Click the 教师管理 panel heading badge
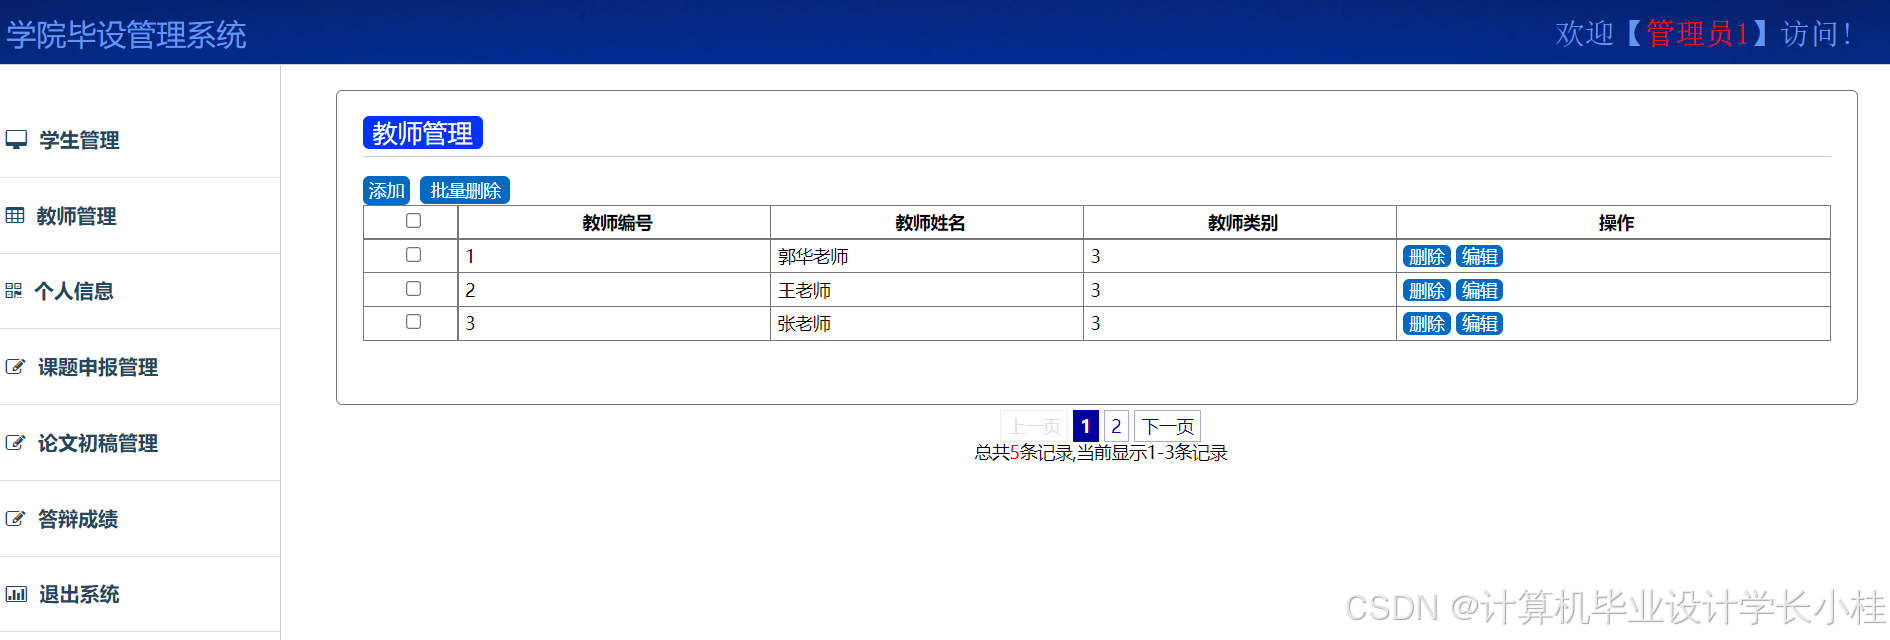Screen dimensions: 1890x640 coord(423,133)
